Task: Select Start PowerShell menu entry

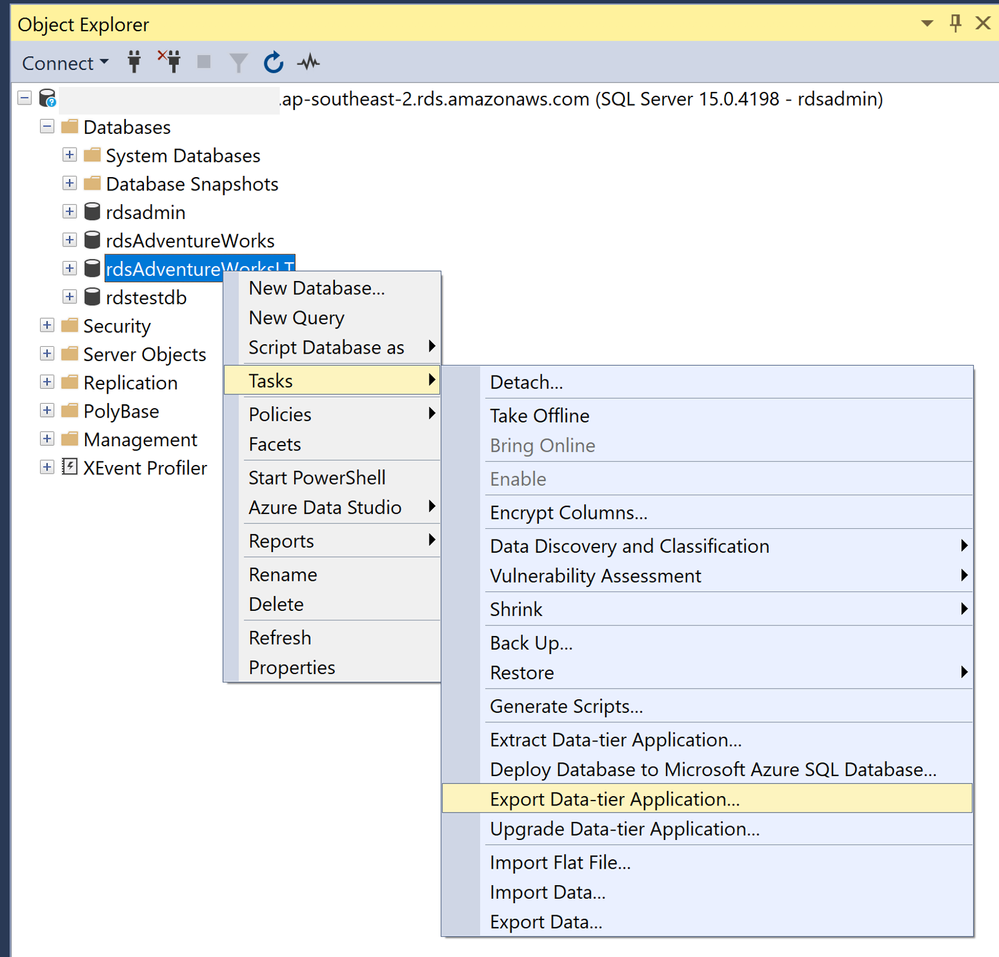Action: 333,477
